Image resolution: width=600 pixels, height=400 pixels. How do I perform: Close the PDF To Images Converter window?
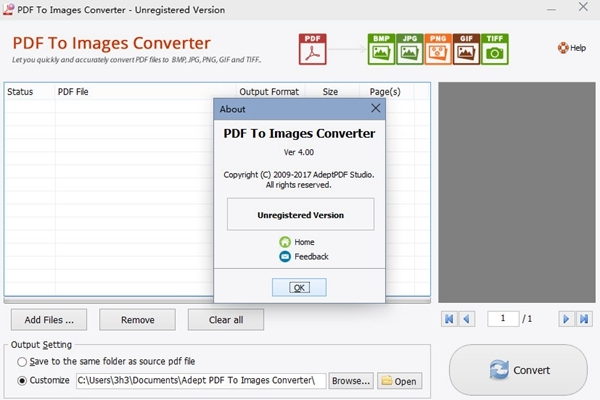(583, 7)
